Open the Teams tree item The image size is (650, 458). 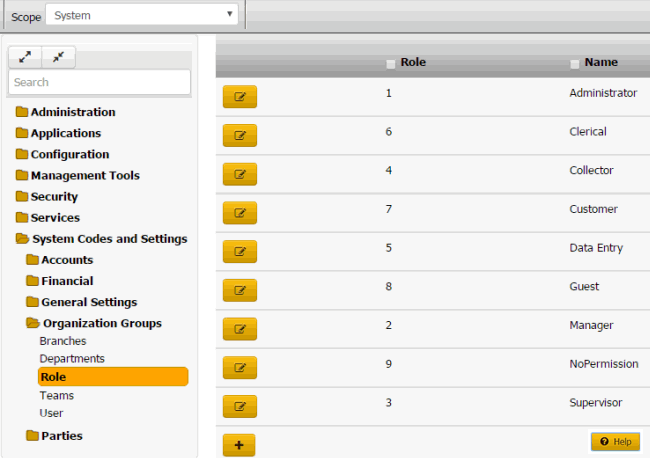coord(57,395)
